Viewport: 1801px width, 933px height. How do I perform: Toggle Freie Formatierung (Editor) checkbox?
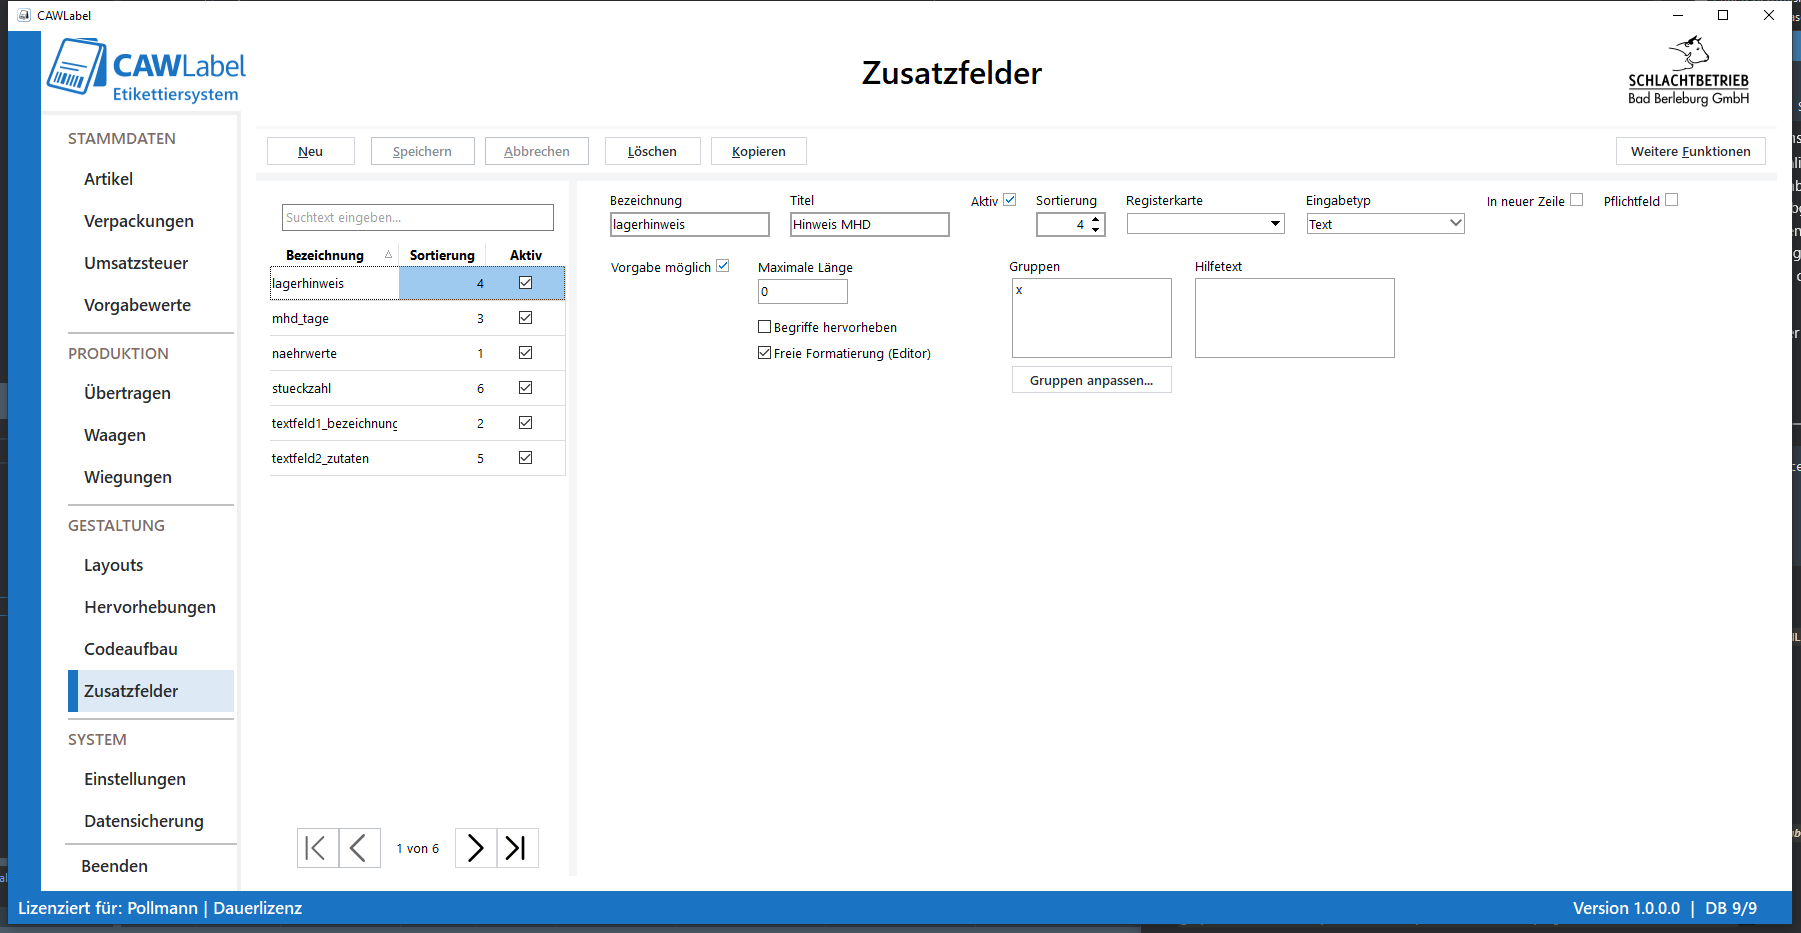[765, 353]
